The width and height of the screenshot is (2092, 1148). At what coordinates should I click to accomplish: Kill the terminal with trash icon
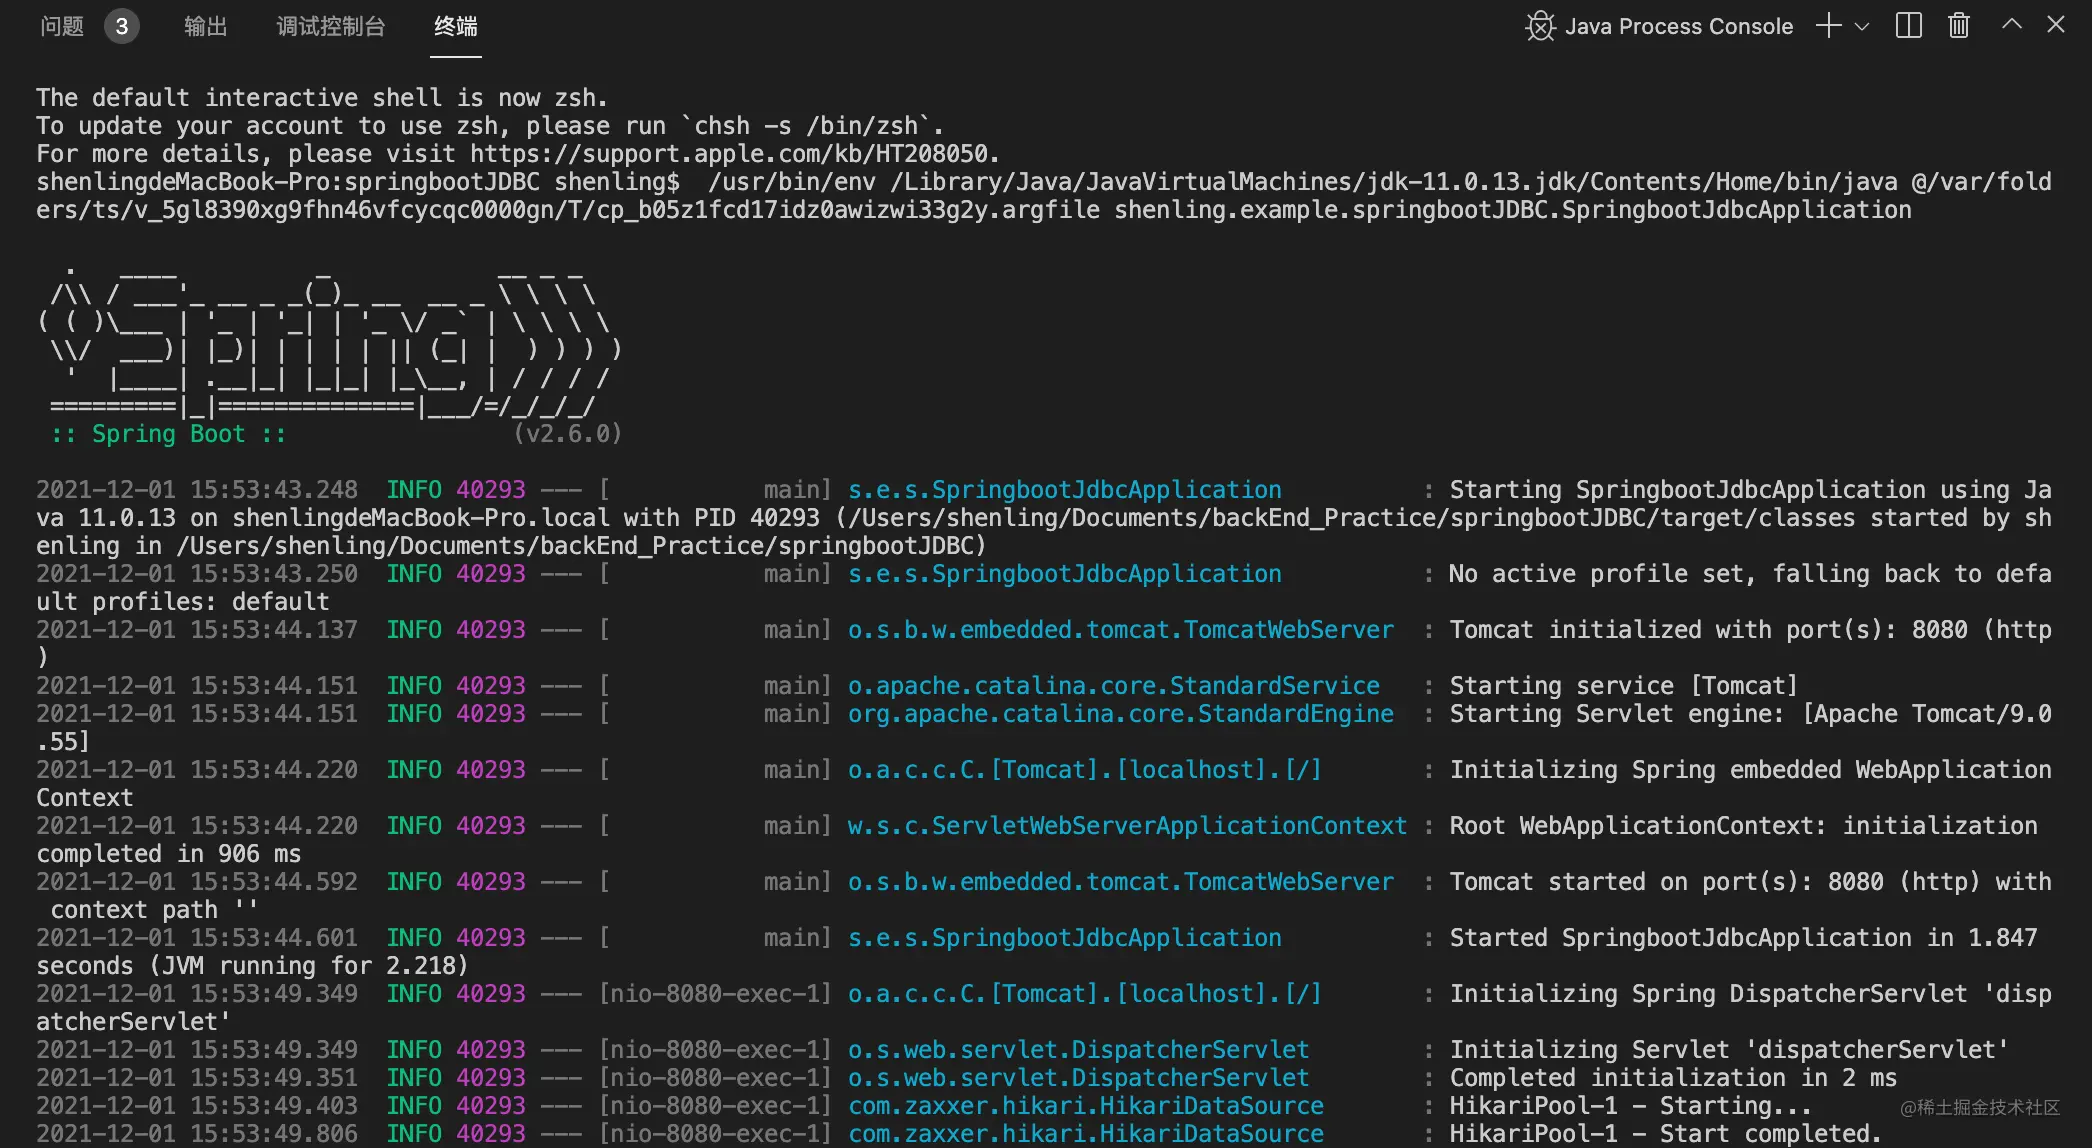1958,26
